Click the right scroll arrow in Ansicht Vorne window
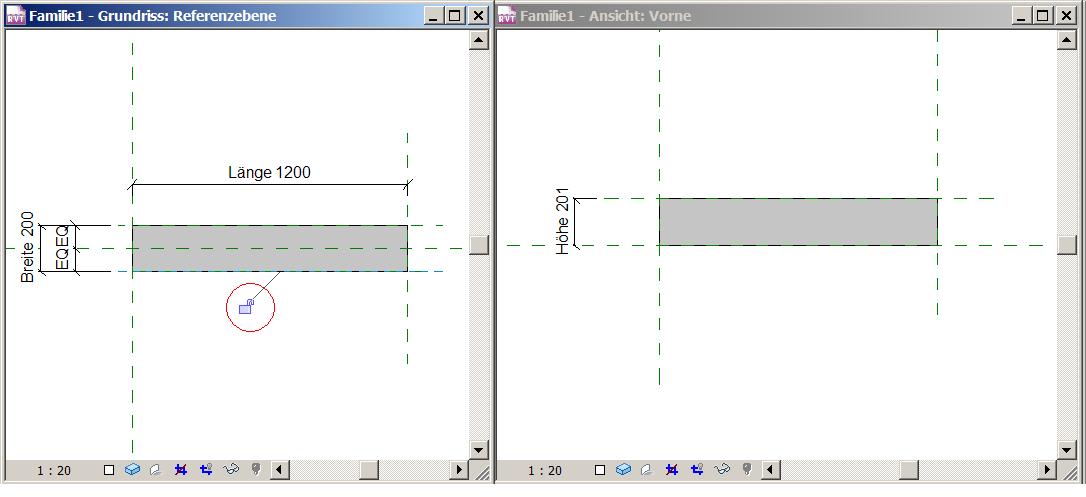This screenshot has height=497, width=1086. point(1047,470)
